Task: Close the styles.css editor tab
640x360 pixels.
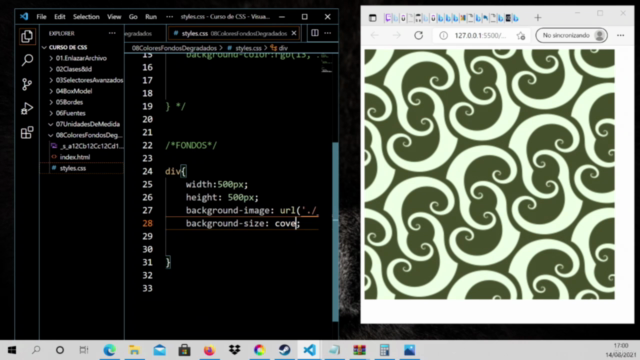Action: click(x=294, y=33)
